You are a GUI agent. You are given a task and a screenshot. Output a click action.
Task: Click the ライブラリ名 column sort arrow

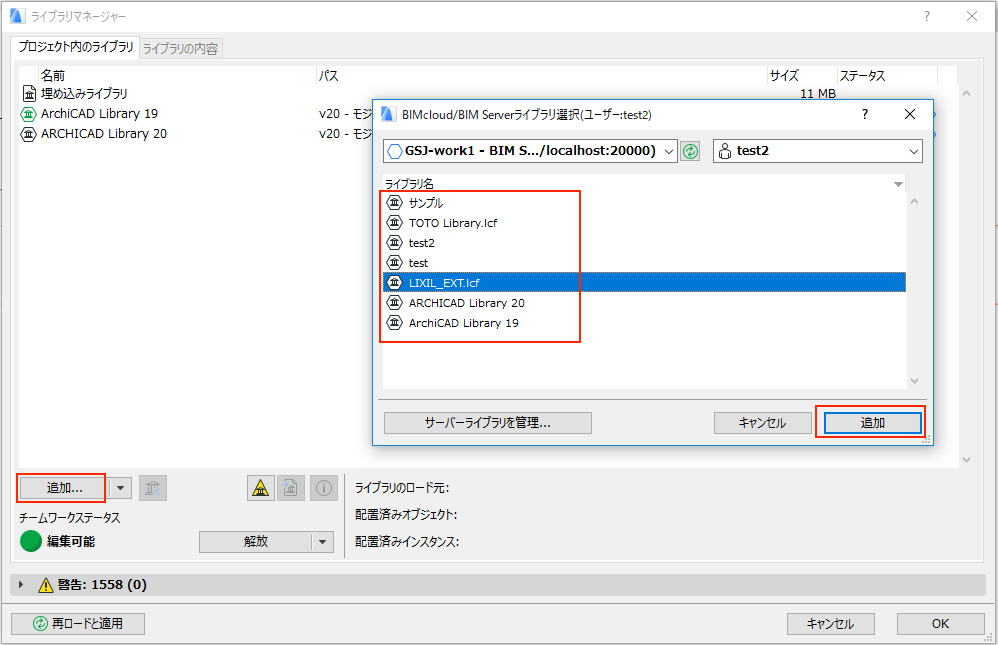898,184
